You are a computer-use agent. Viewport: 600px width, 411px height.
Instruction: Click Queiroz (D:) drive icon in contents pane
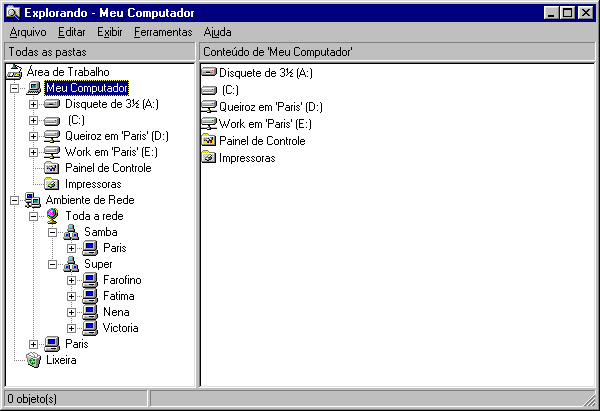(209, 107)
